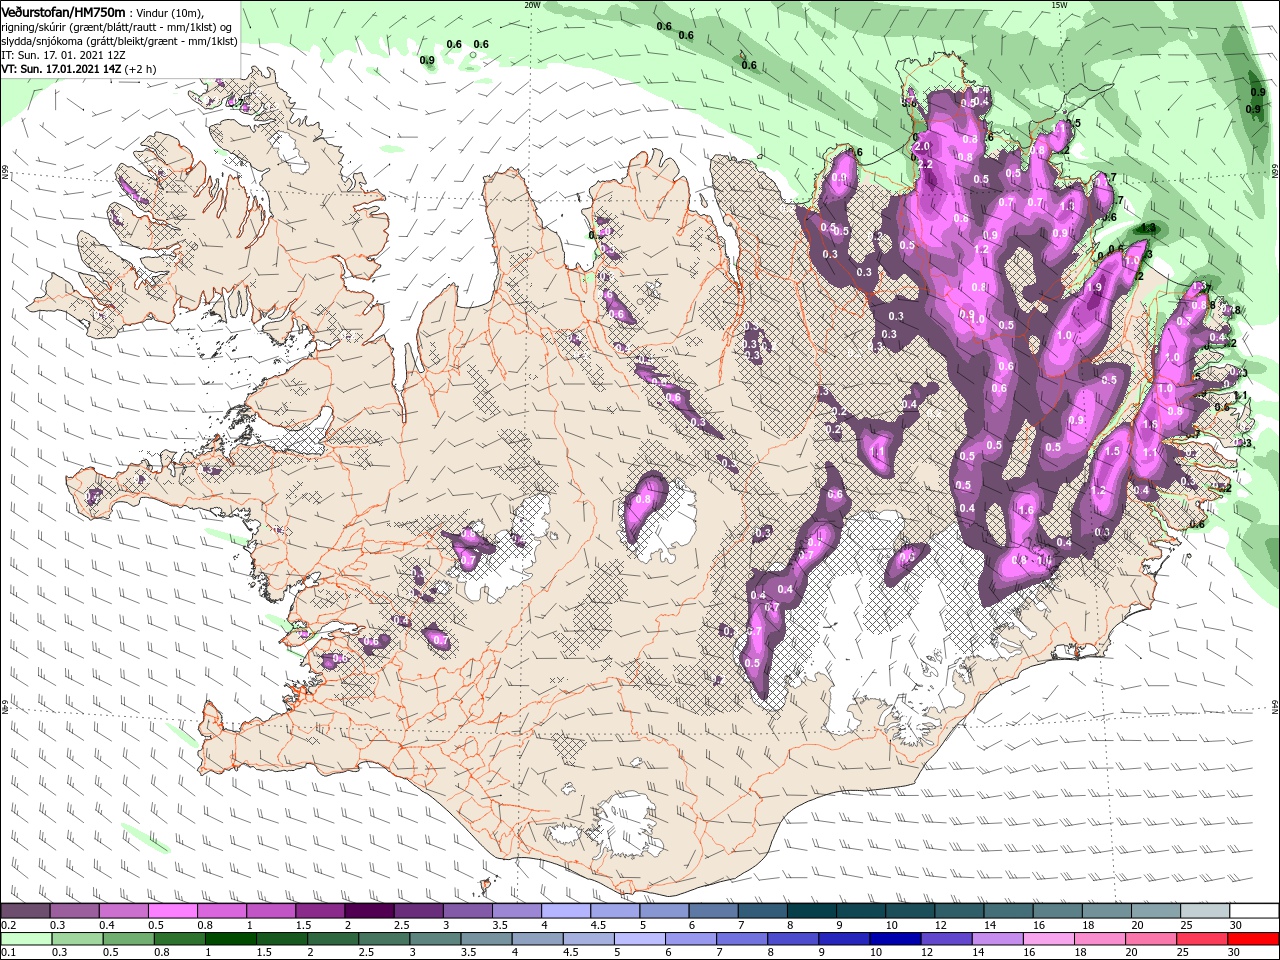Click the valid time line 'VT: Sun. 17.01.2021 14Z'
The image size is (1280, 960).
point(60,70)
